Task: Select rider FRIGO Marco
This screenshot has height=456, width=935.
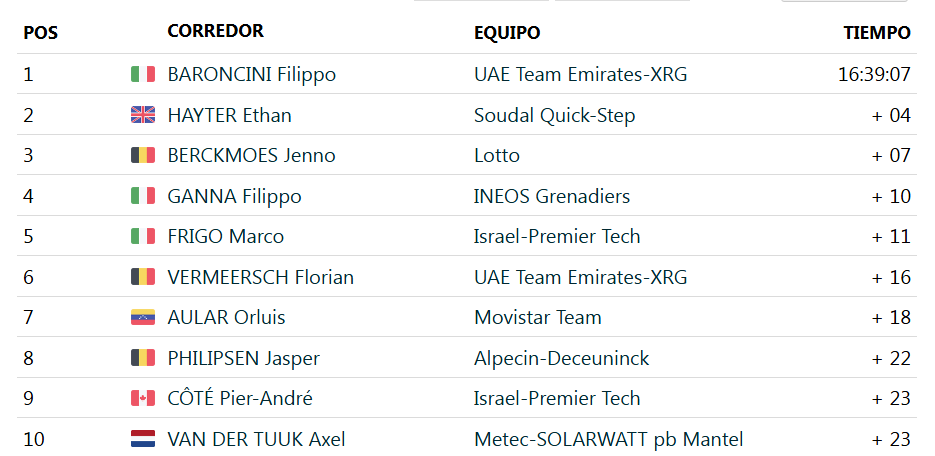Action: point(225,237)
